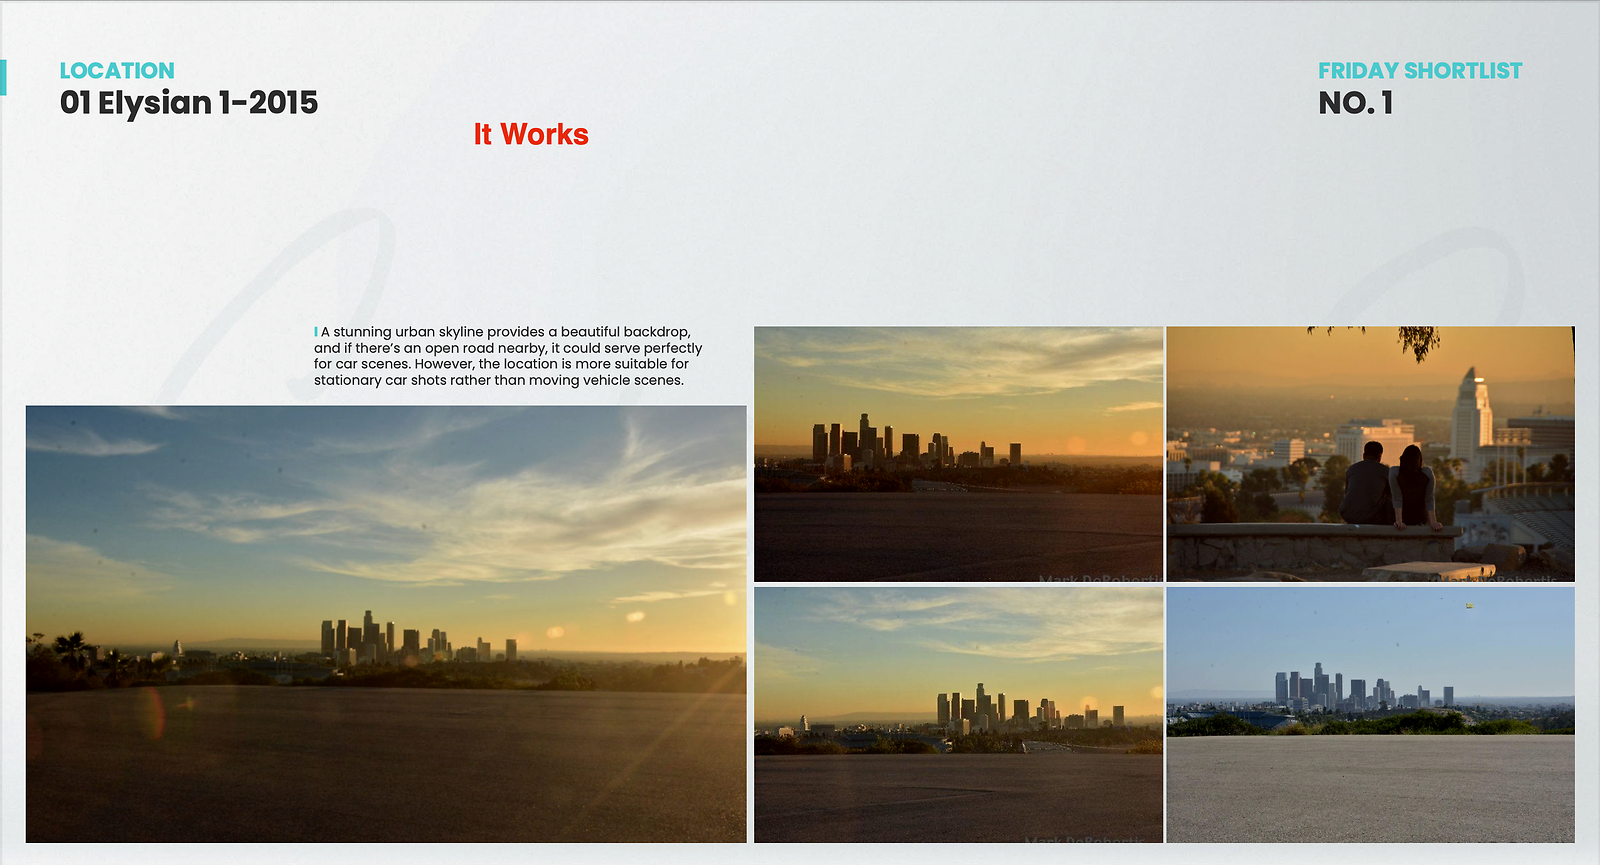Select the "NO. 1" shortlist number
1600x865 pixels.
(1355, 103)
